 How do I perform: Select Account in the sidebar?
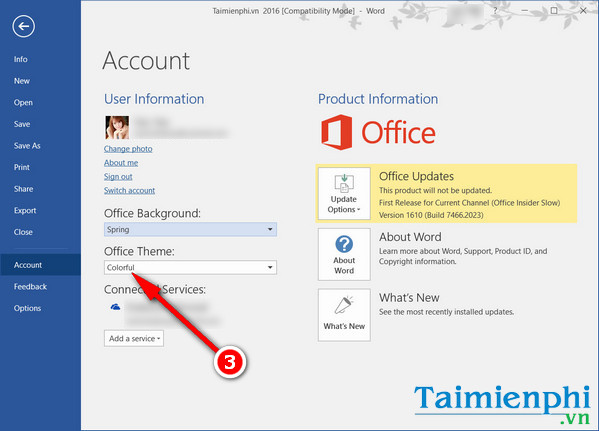coord(40,265)
